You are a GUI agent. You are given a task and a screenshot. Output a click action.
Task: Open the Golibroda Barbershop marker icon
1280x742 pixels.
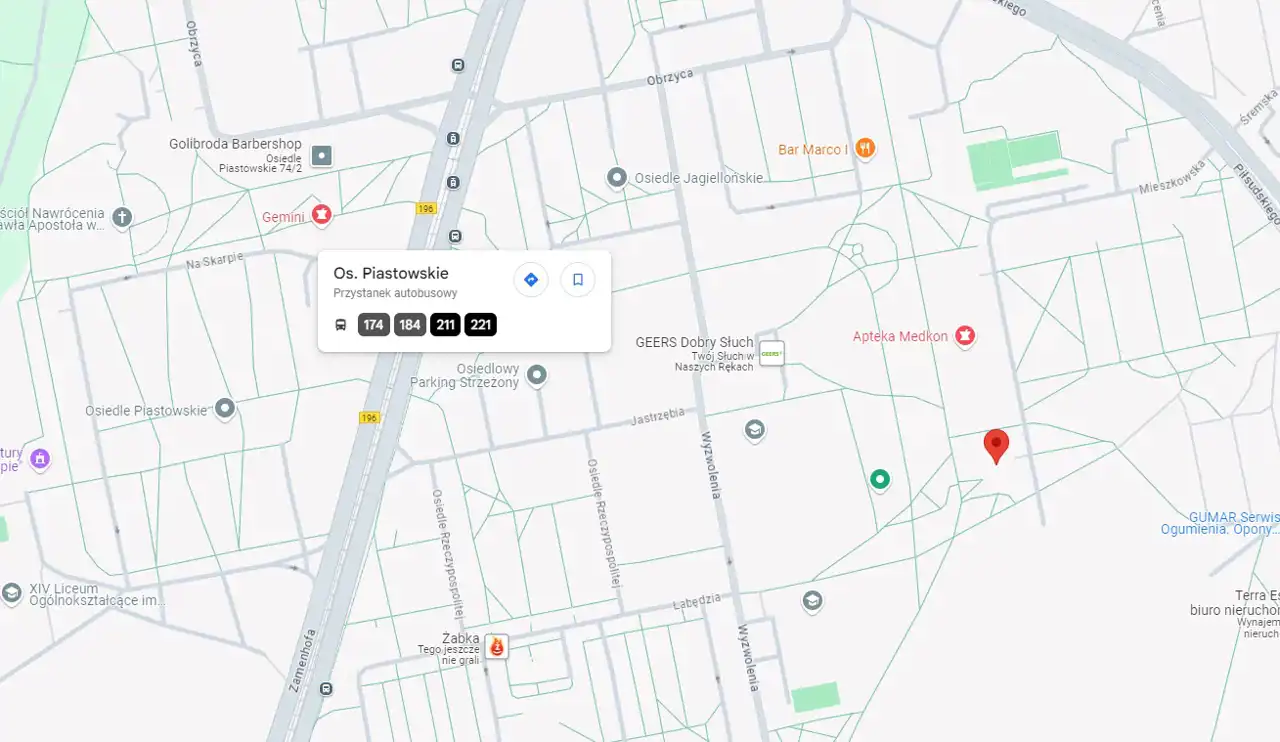321,155
